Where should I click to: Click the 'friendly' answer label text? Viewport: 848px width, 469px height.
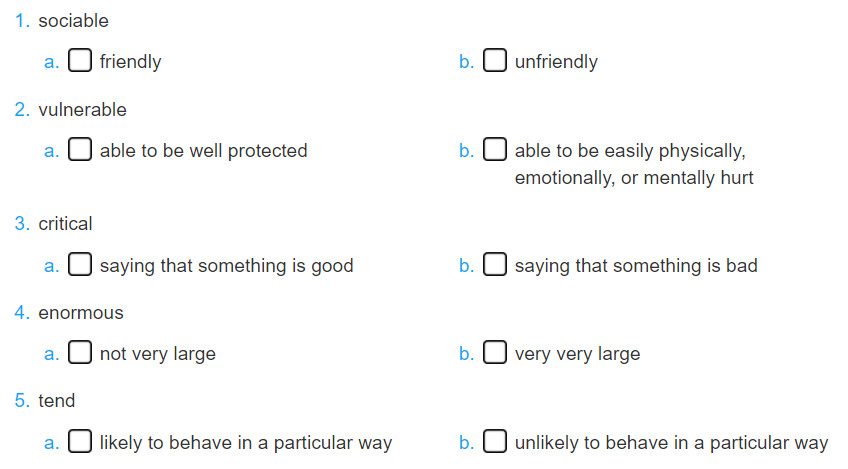point(130,62)
